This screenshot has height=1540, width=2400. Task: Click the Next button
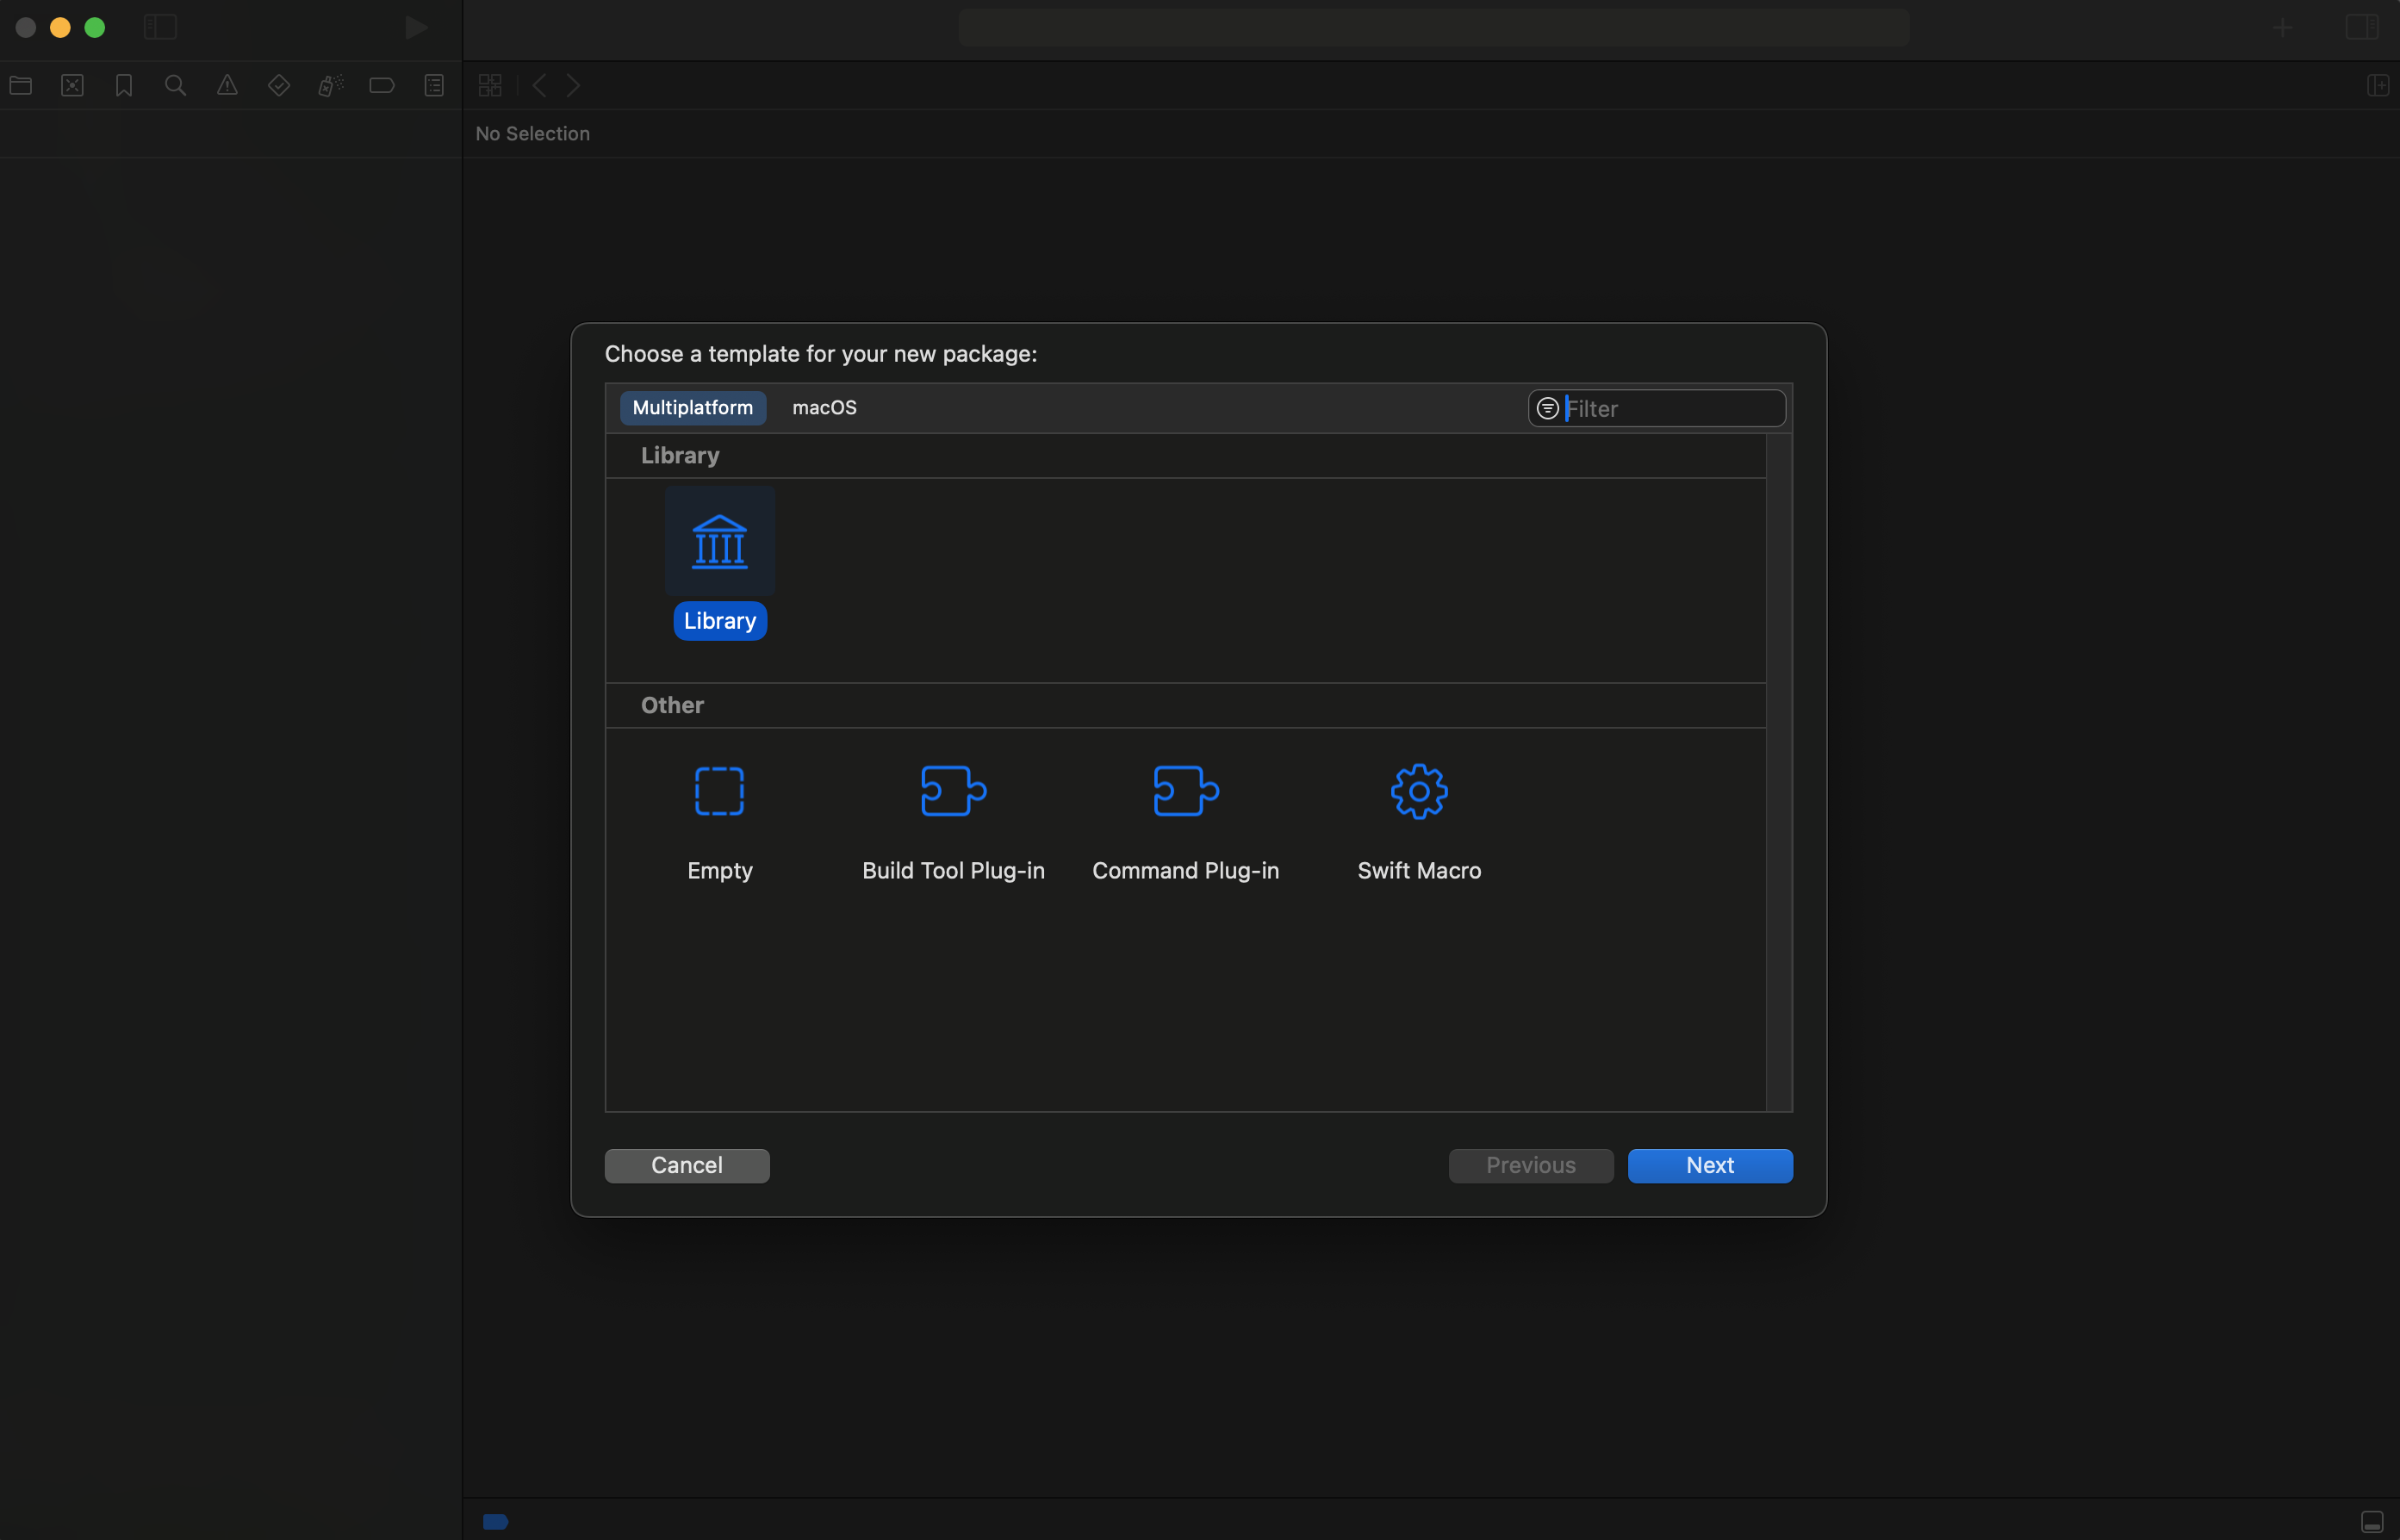pos(1709,1165)
